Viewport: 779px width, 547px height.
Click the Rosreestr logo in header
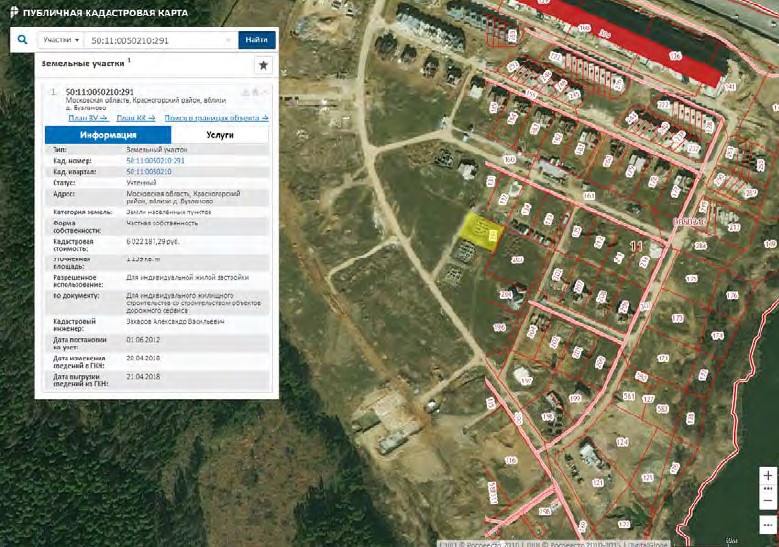point(13,13)
